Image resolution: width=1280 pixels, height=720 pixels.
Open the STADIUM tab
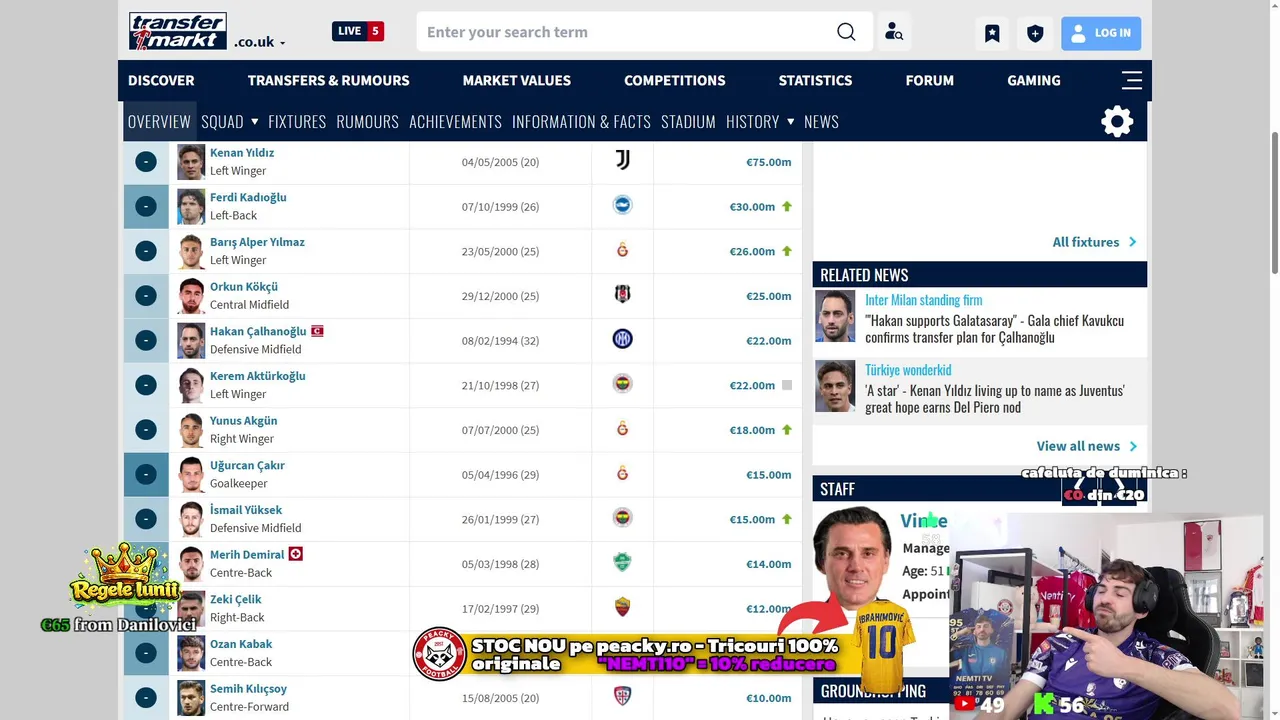pos(688,121)
